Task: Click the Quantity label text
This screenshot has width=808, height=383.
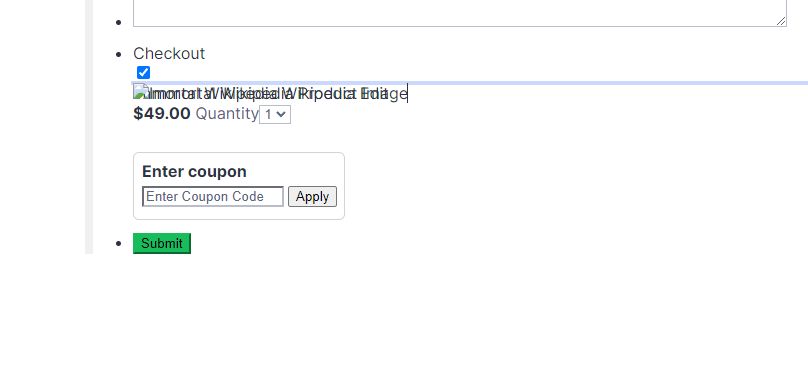Action: pyautogui.click(x=227, y=113)
